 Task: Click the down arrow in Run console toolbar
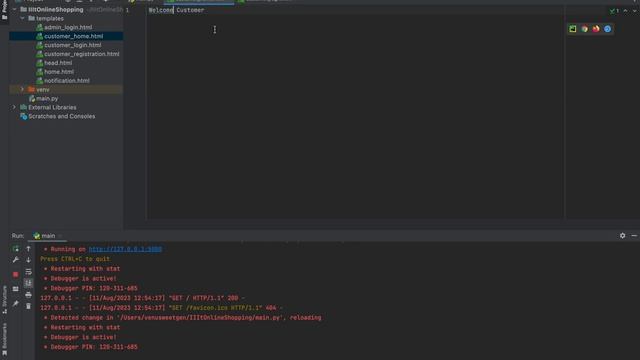tap(29, 260)
